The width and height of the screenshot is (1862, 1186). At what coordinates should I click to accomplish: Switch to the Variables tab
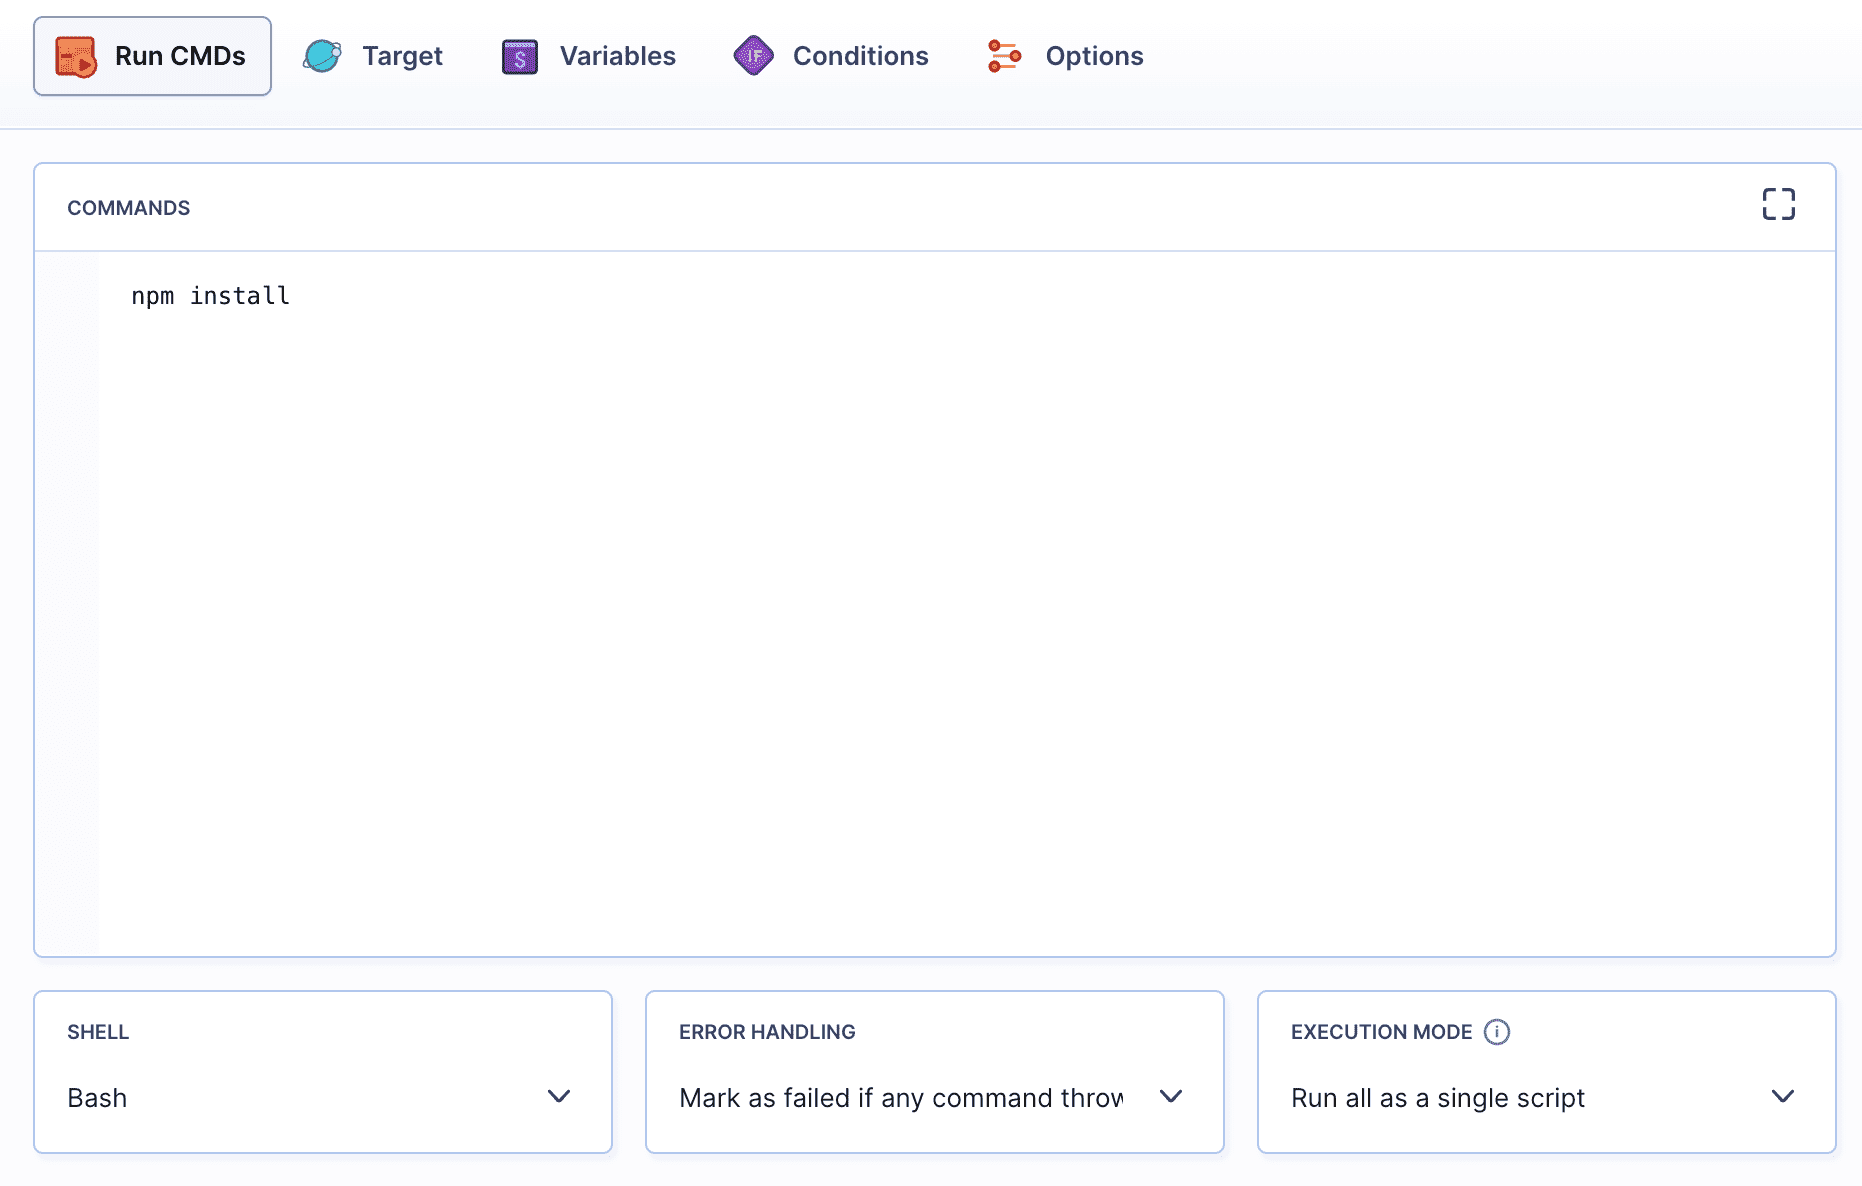coord(588,56)
